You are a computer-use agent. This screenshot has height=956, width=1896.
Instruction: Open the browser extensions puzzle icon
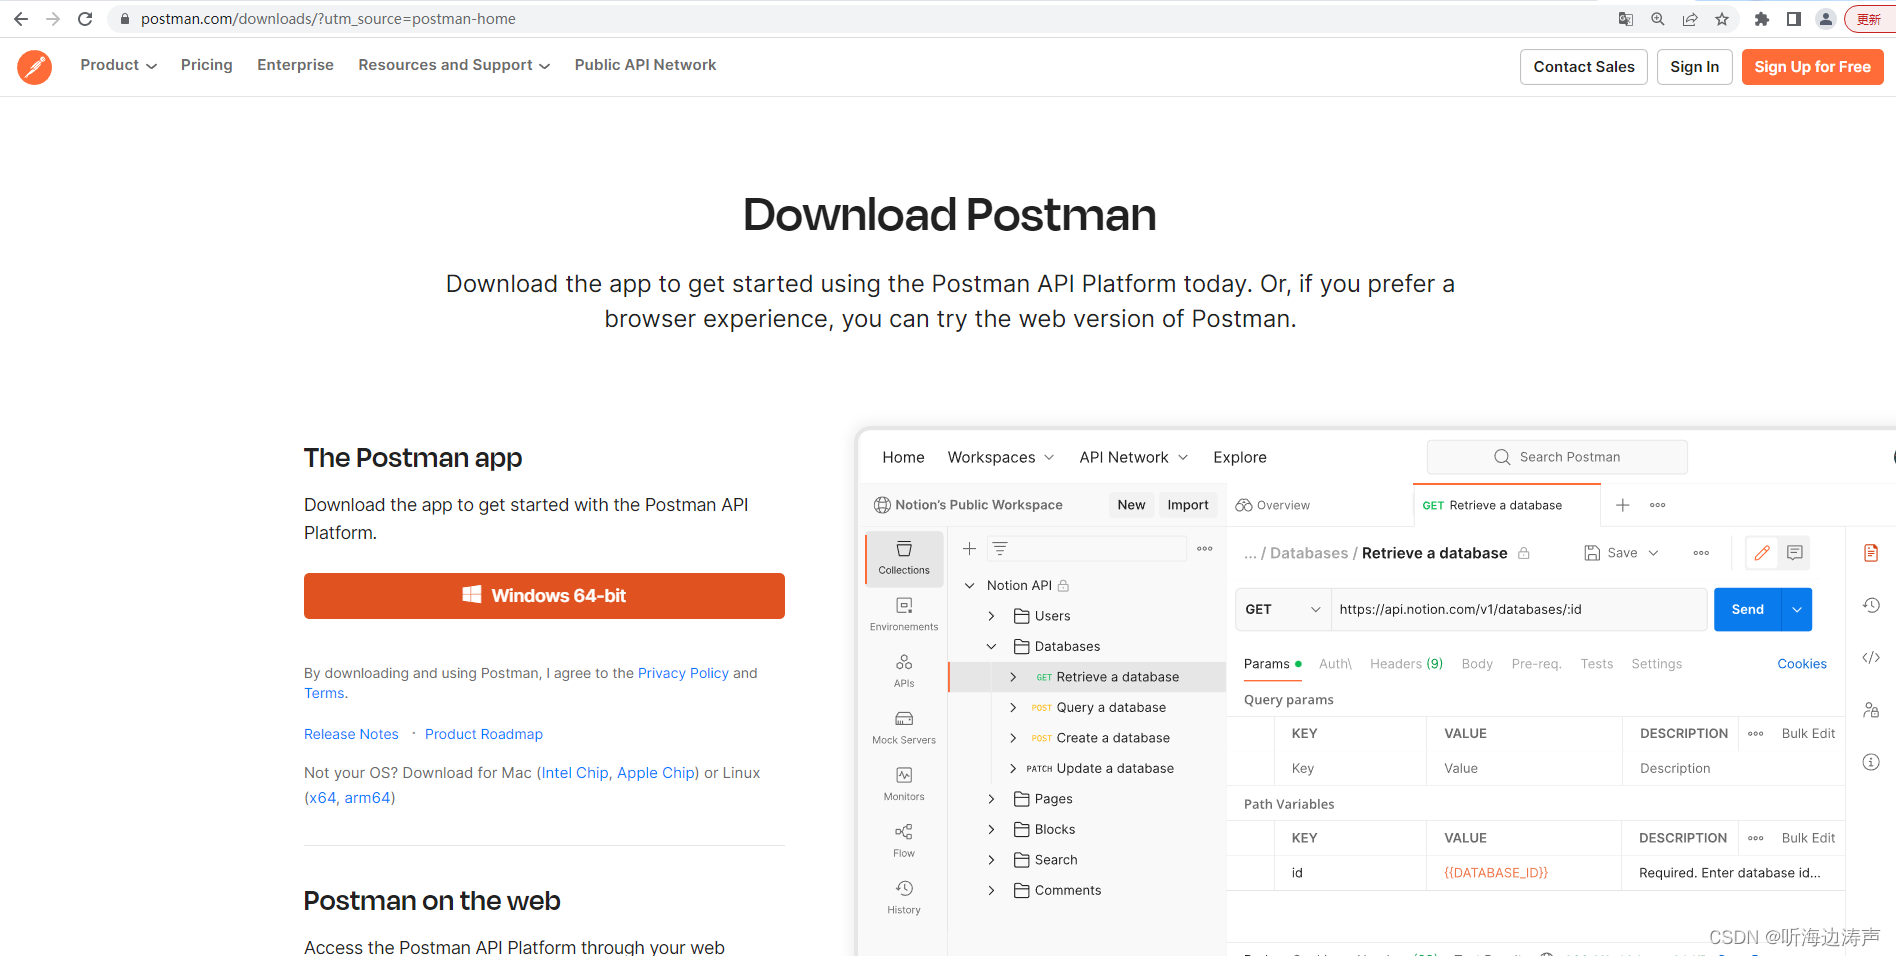(1762, 19)
